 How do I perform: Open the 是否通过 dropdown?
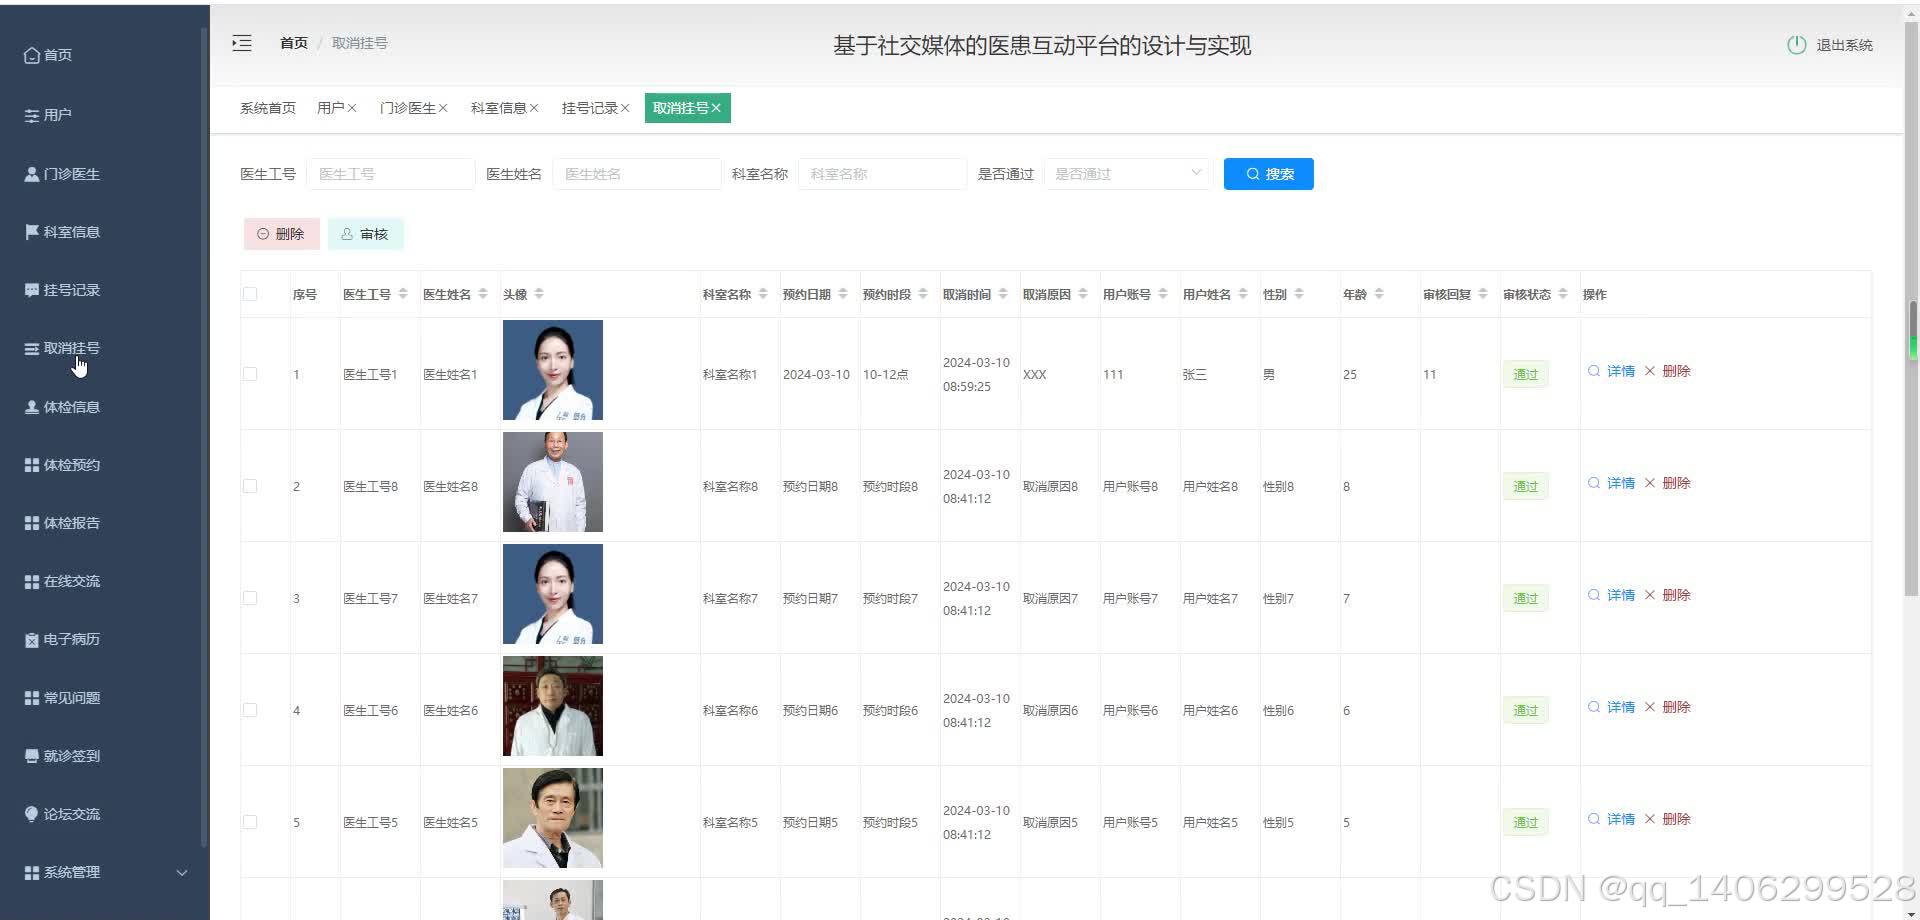(1128, 174)
